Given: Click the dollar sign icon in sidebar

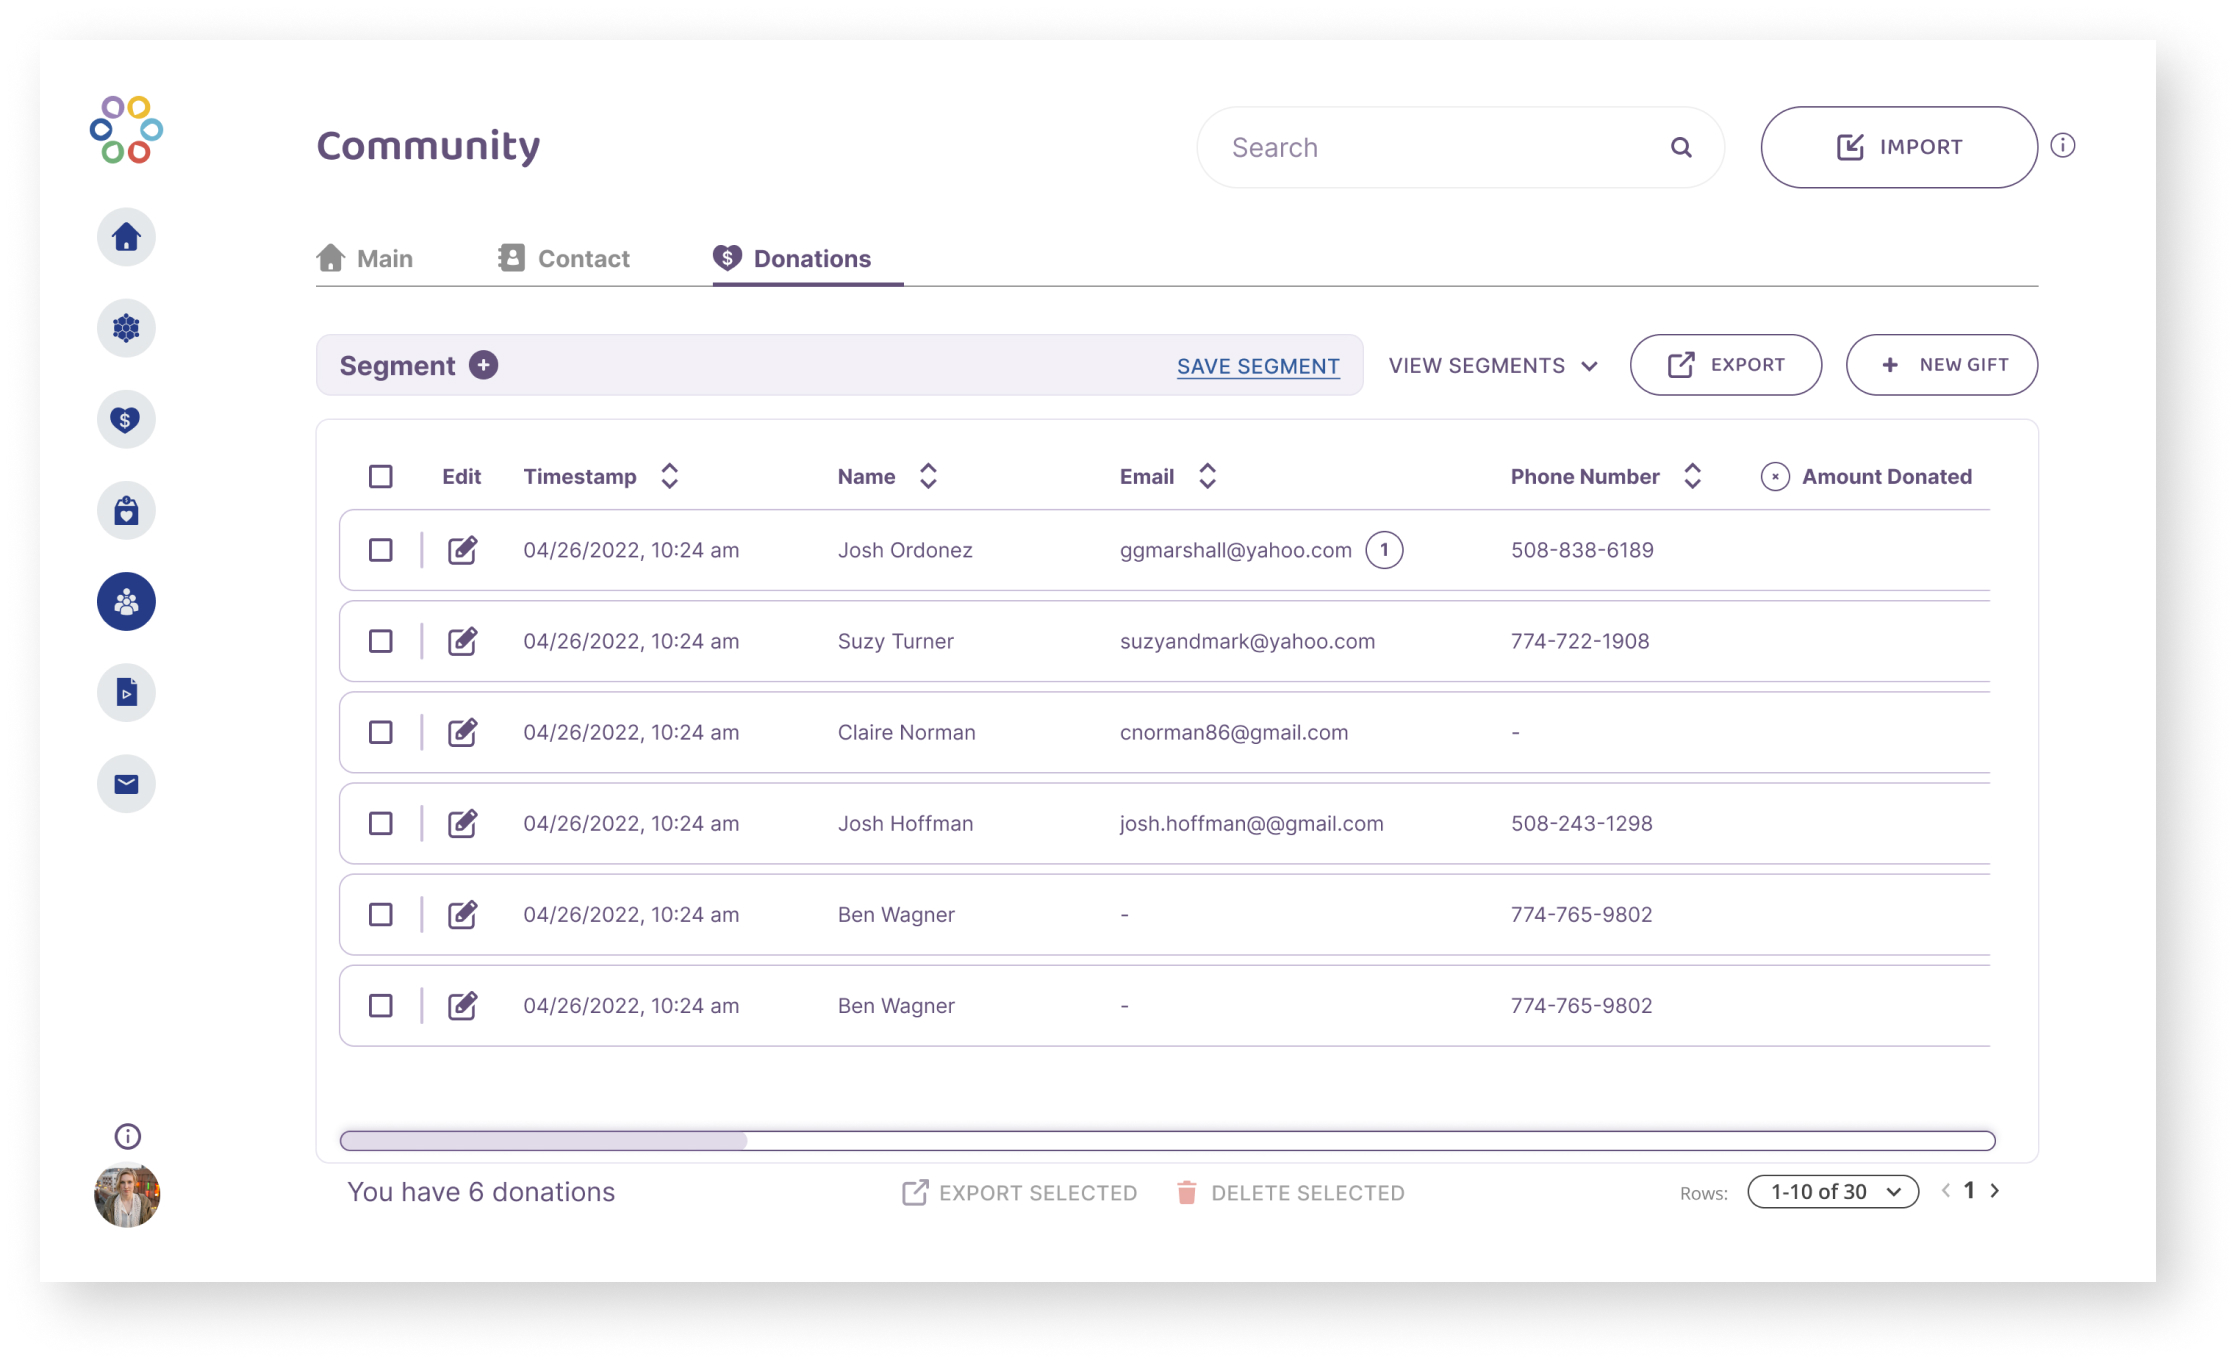Looking at the screenshot, I should pyautogui.click(x=128, y=420).
